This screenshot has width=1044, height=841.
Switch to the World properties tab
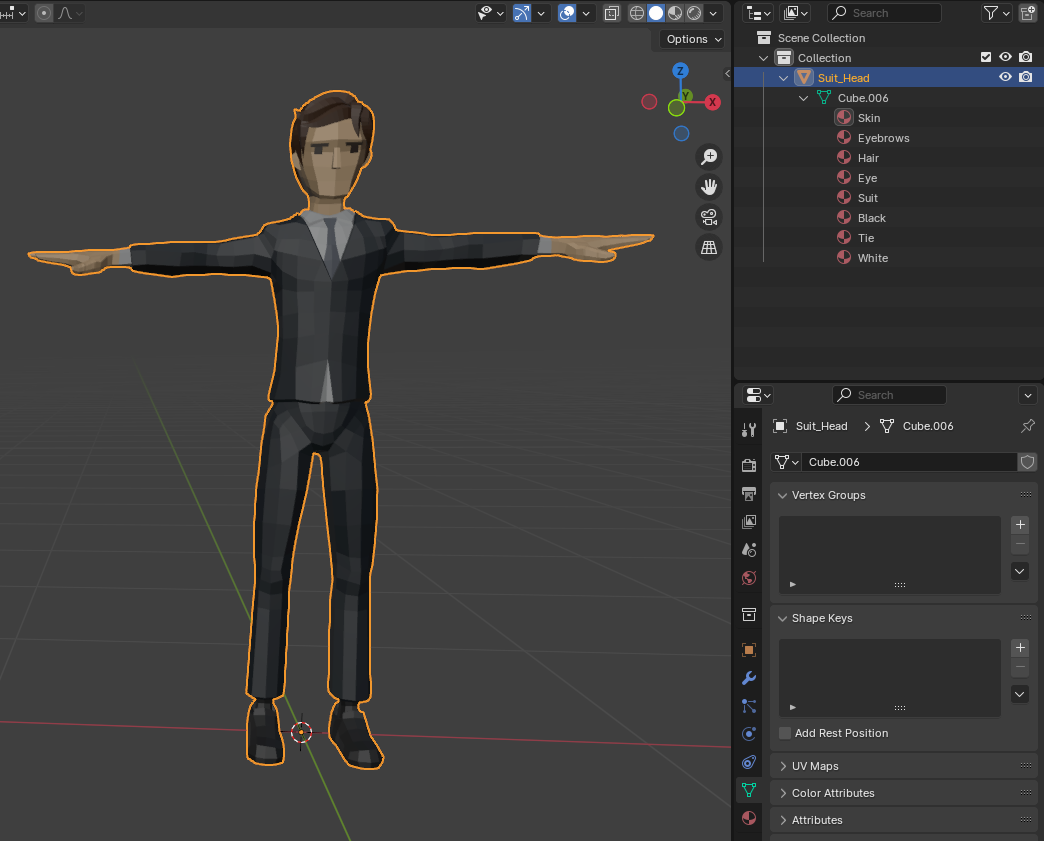[x=748, y=578]
